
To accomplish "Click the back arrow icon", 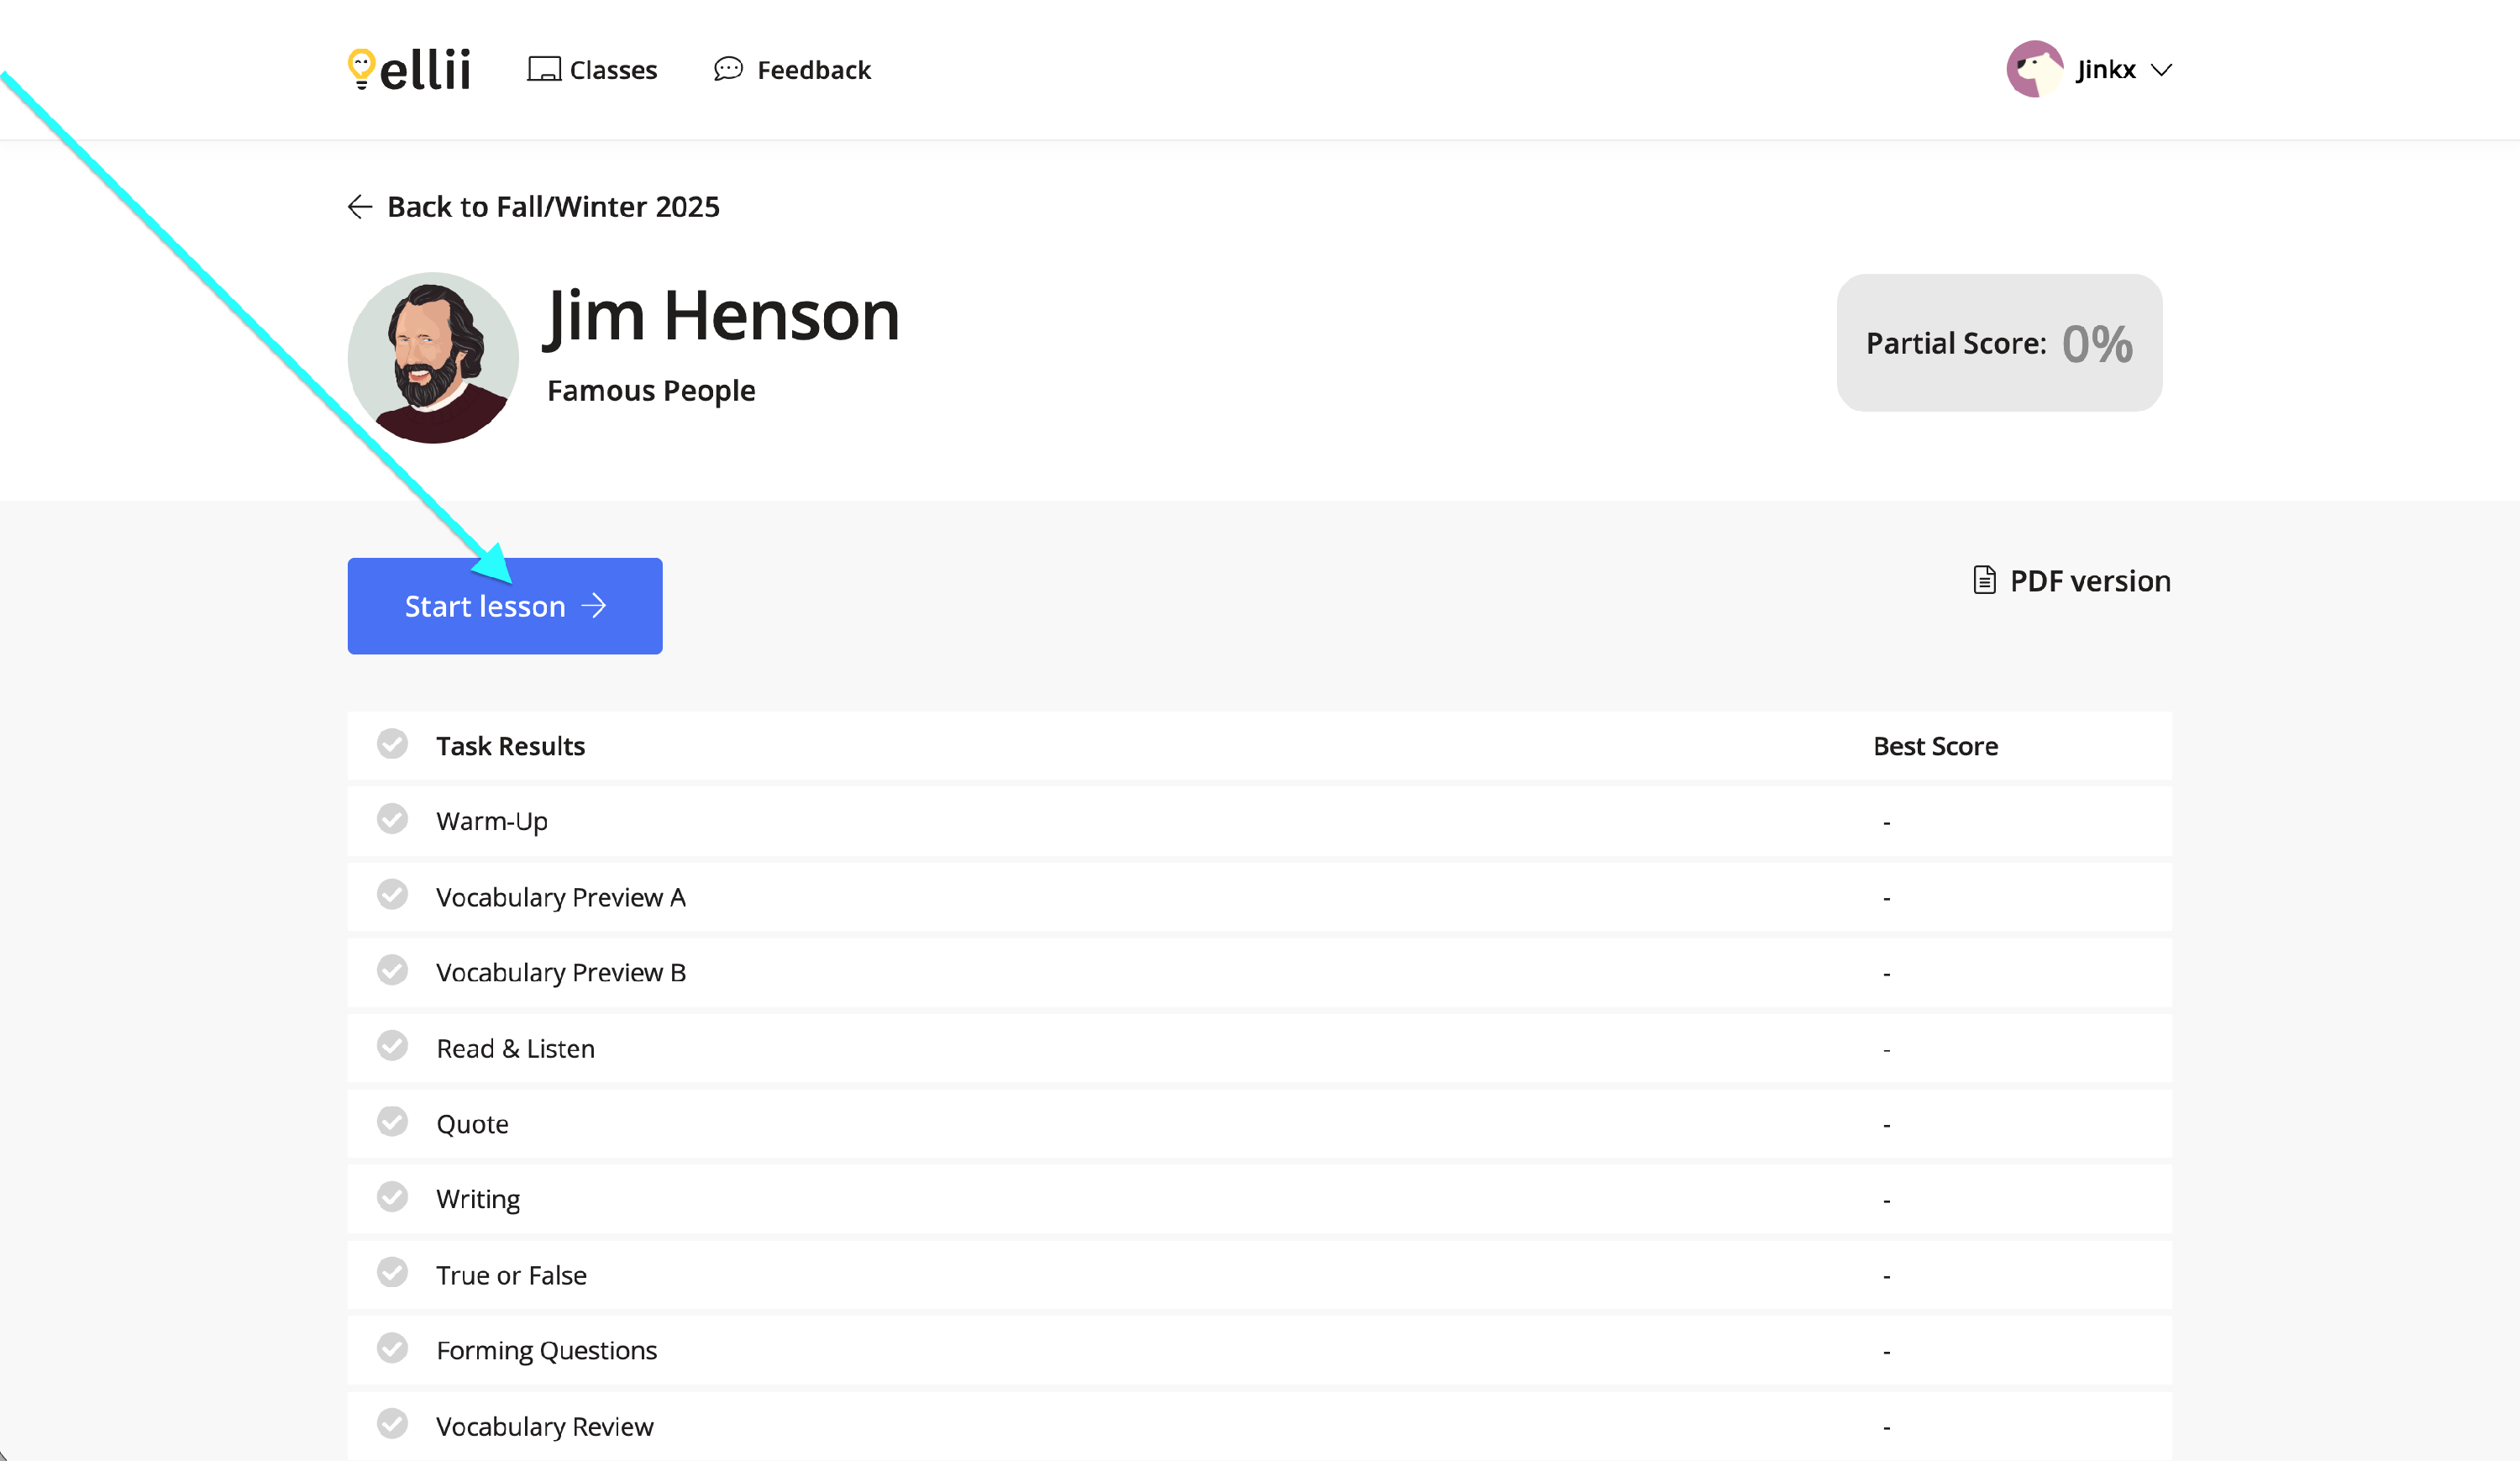I will tap(360, 206).
